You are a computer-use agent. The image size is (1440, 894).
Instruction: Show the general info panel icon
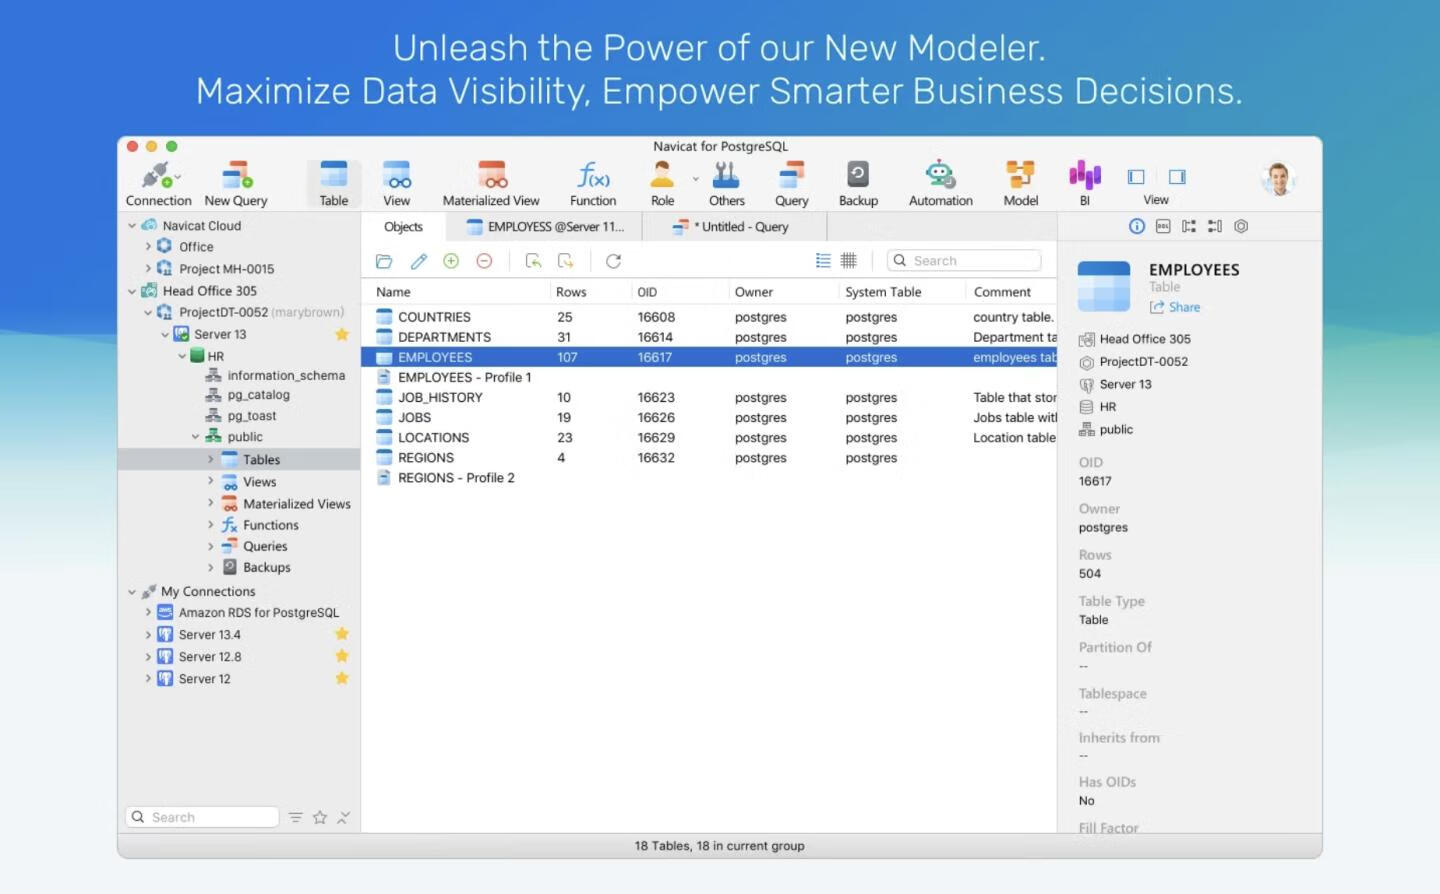pyautogui.click(x=1137, y=227)
